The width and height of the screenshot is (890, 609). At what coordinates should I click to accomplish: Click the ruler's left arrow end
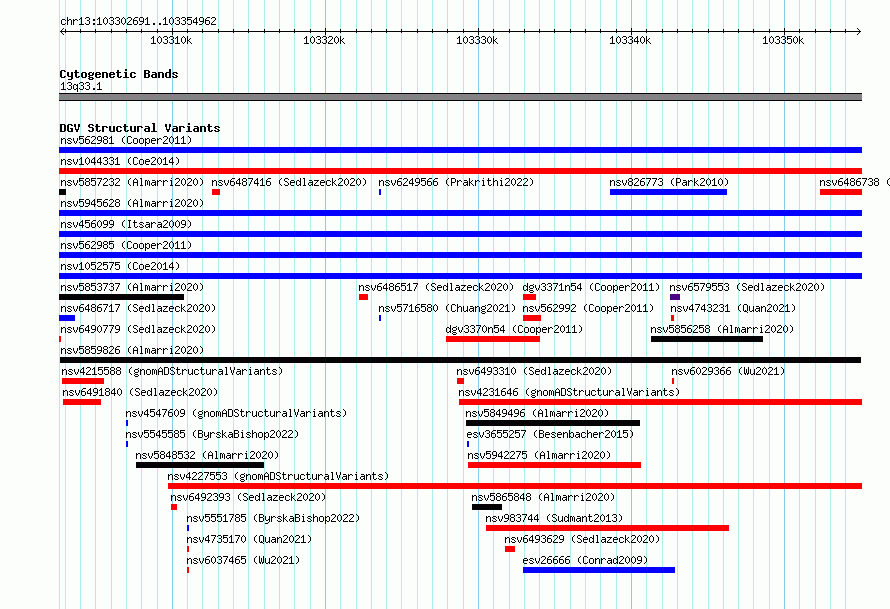click(62, 31)
